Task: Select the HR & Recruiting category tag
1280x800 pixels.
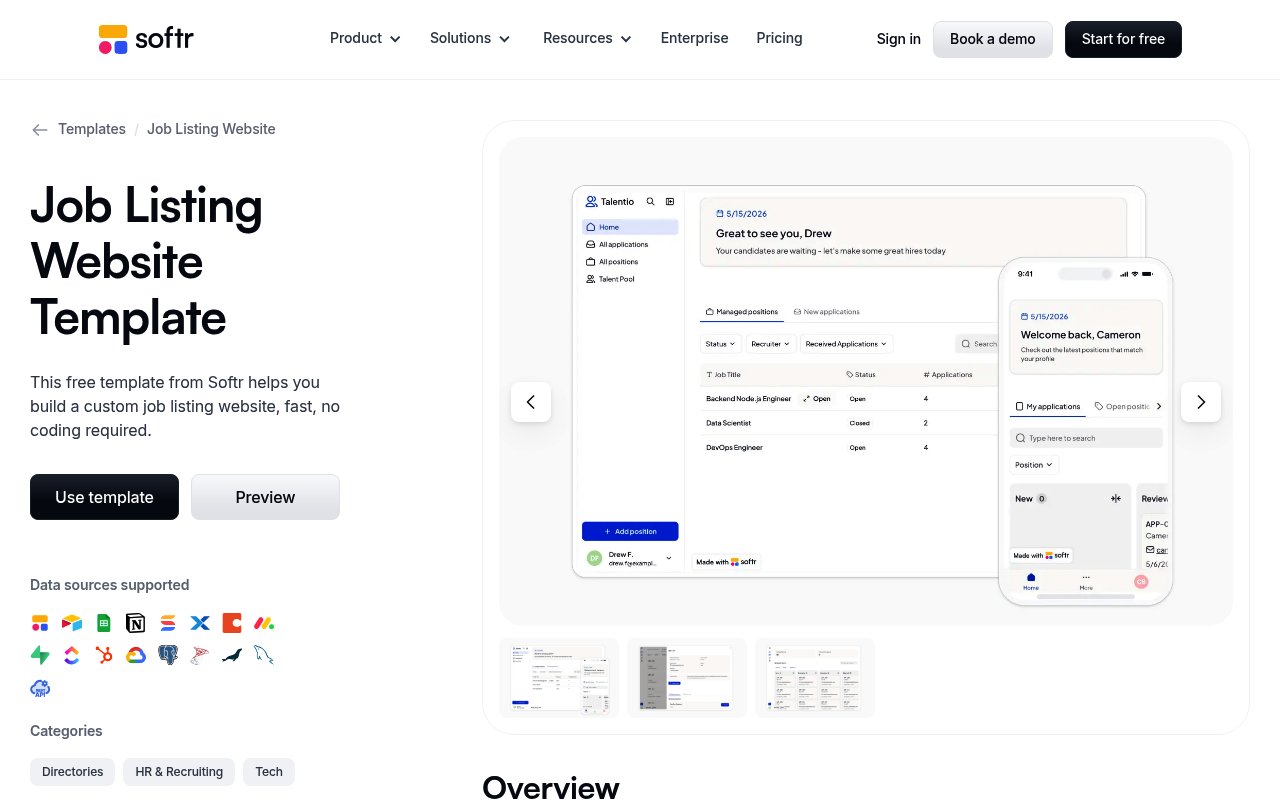Action: (179, 772)
